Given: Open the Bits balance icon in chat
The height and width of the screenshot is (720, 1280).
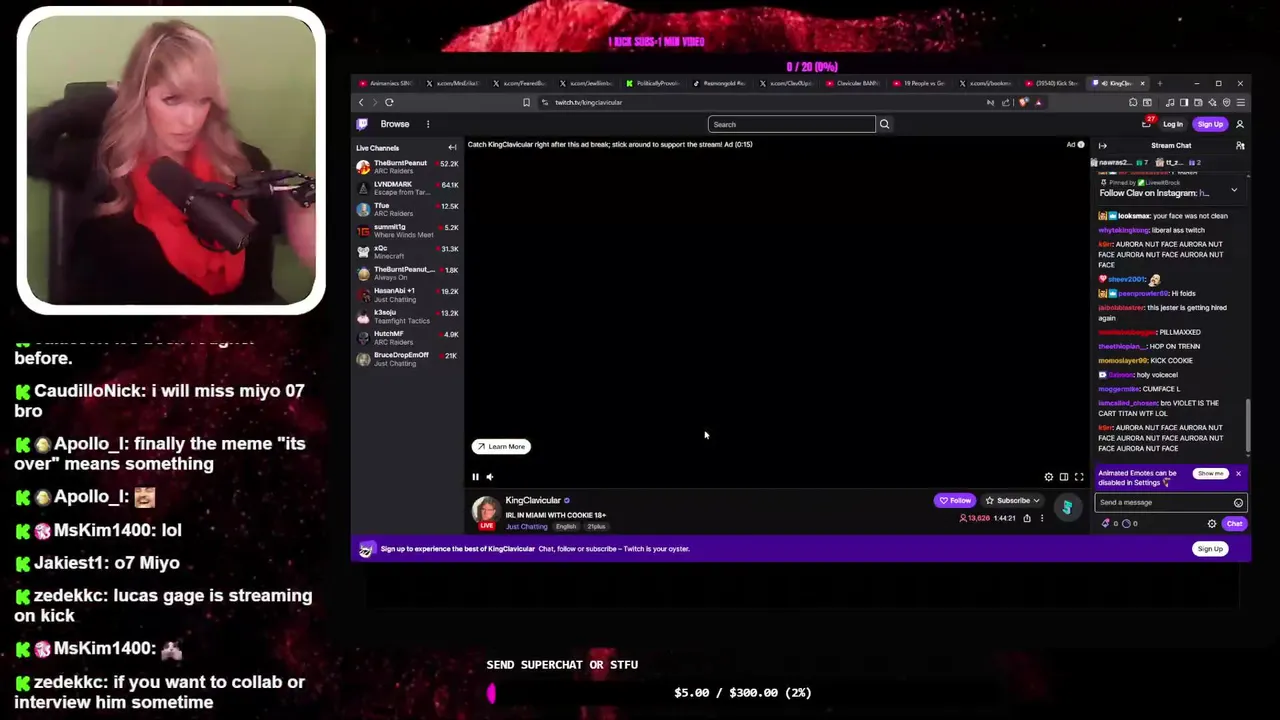Looking at the screenshot, I should tap(1107, 523).
